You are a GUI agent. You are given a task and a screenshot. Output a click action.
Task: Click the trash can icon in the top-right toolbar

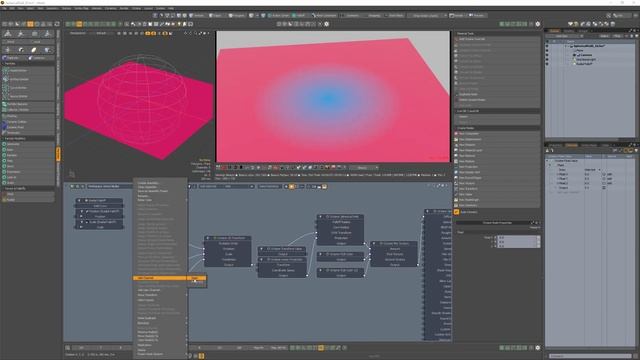tap(613, 24)
